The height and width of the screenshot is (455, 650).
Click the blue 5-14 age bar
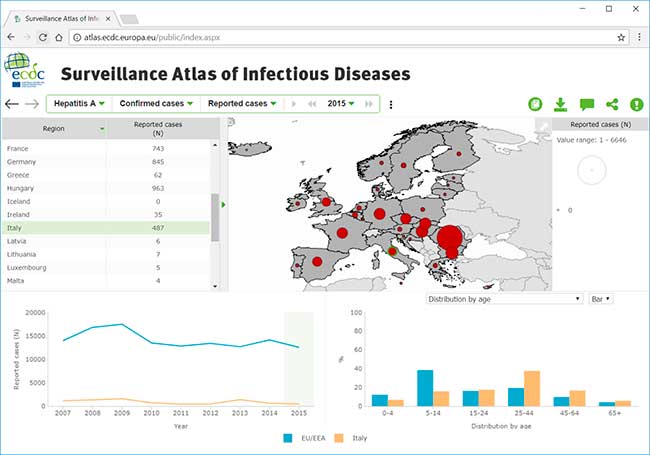[425, 388]
